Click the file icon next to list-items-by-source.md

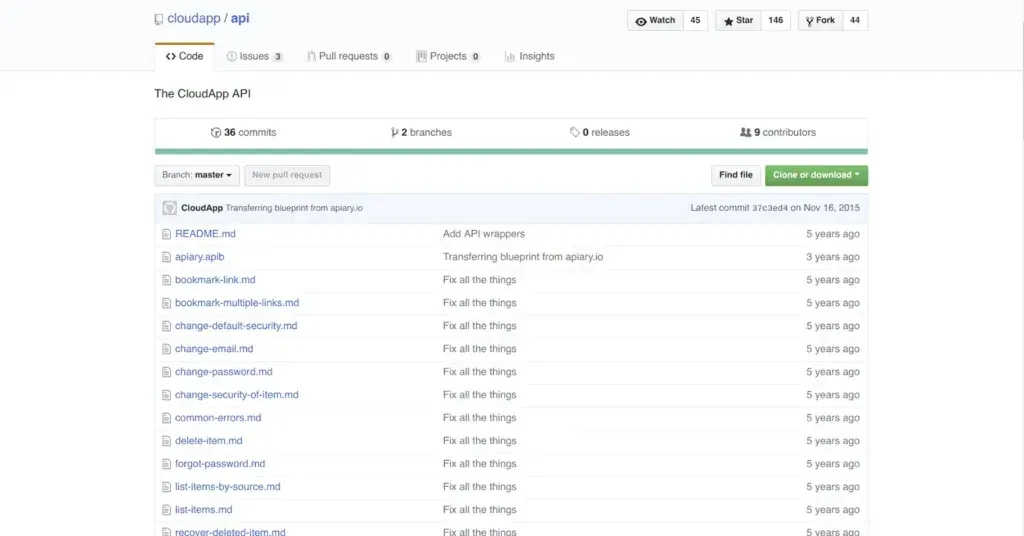point(167,487)
